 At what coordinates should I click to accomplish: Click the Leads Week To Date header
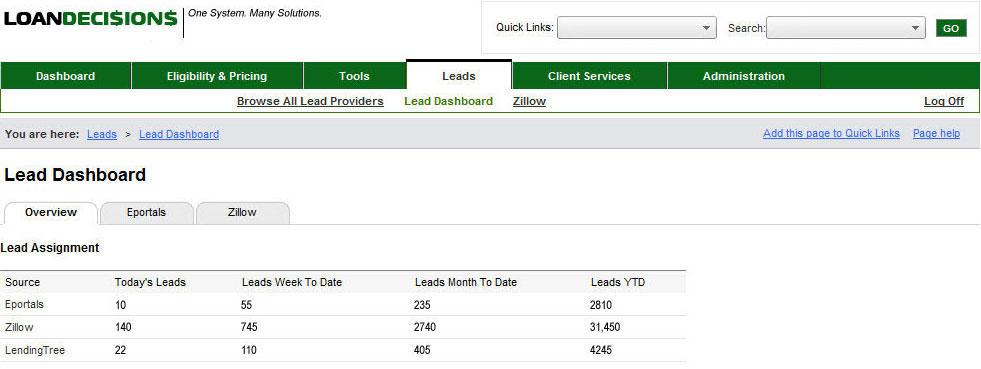tap(292, 283)
